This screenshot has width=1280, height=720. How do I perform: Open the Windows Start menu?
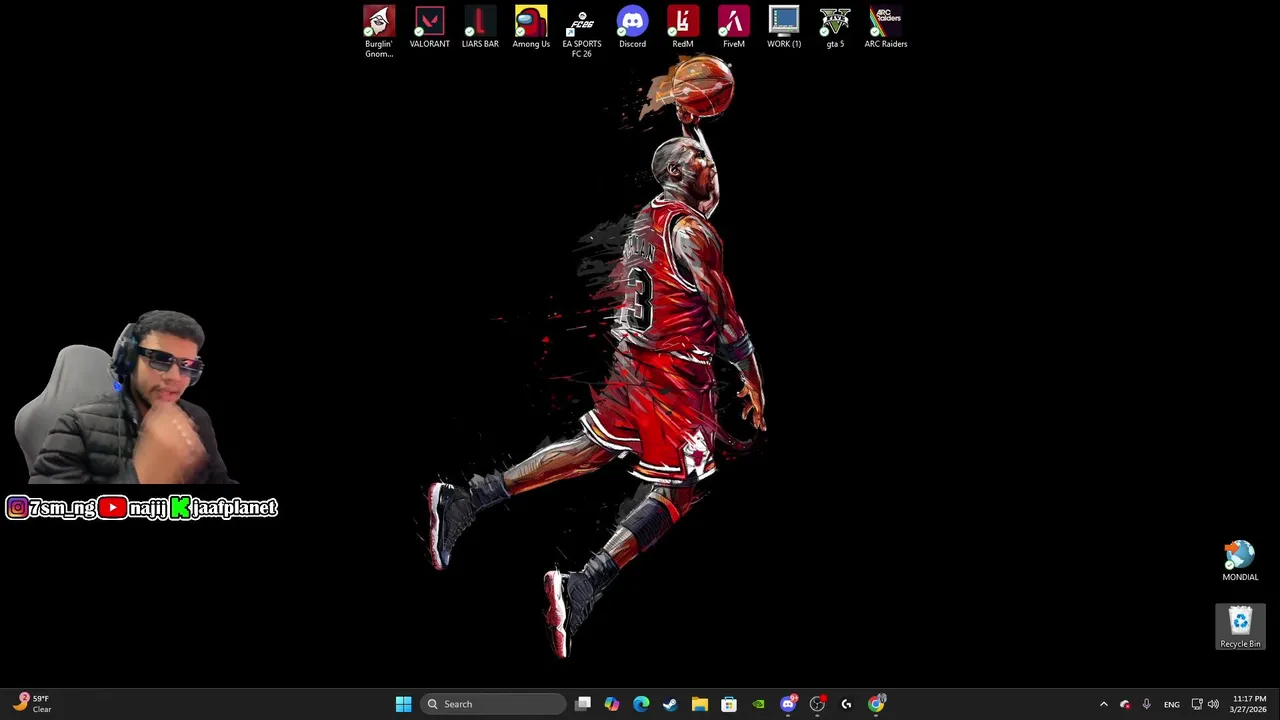pos(403,704)
